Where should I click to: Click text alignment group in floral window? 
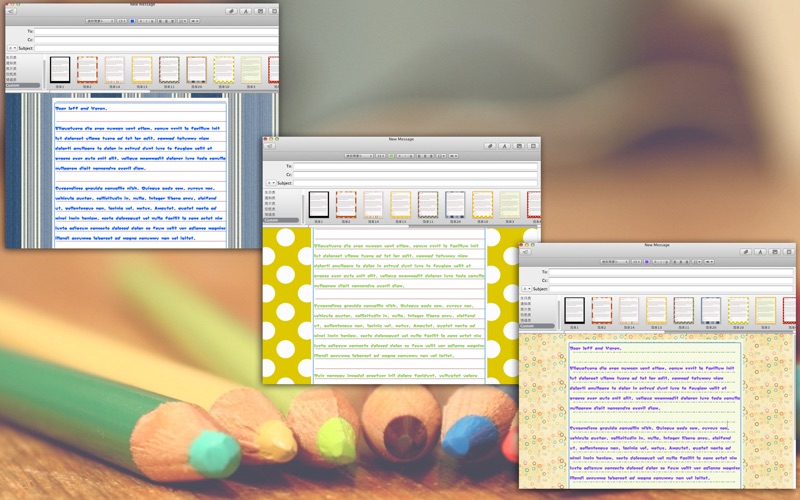click(681, 261)
